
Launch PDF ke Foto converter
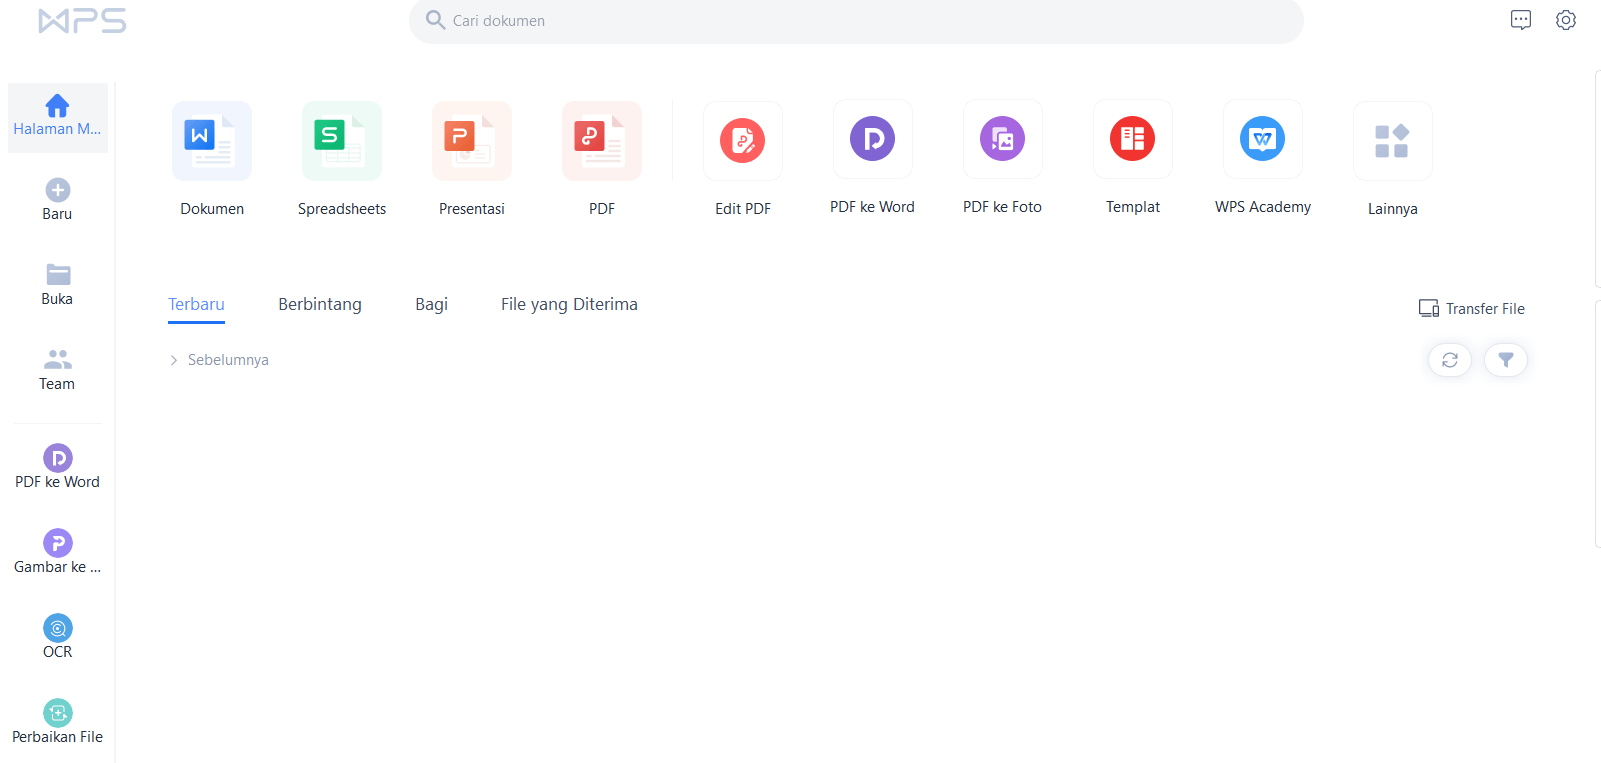tap(1002, 140)
